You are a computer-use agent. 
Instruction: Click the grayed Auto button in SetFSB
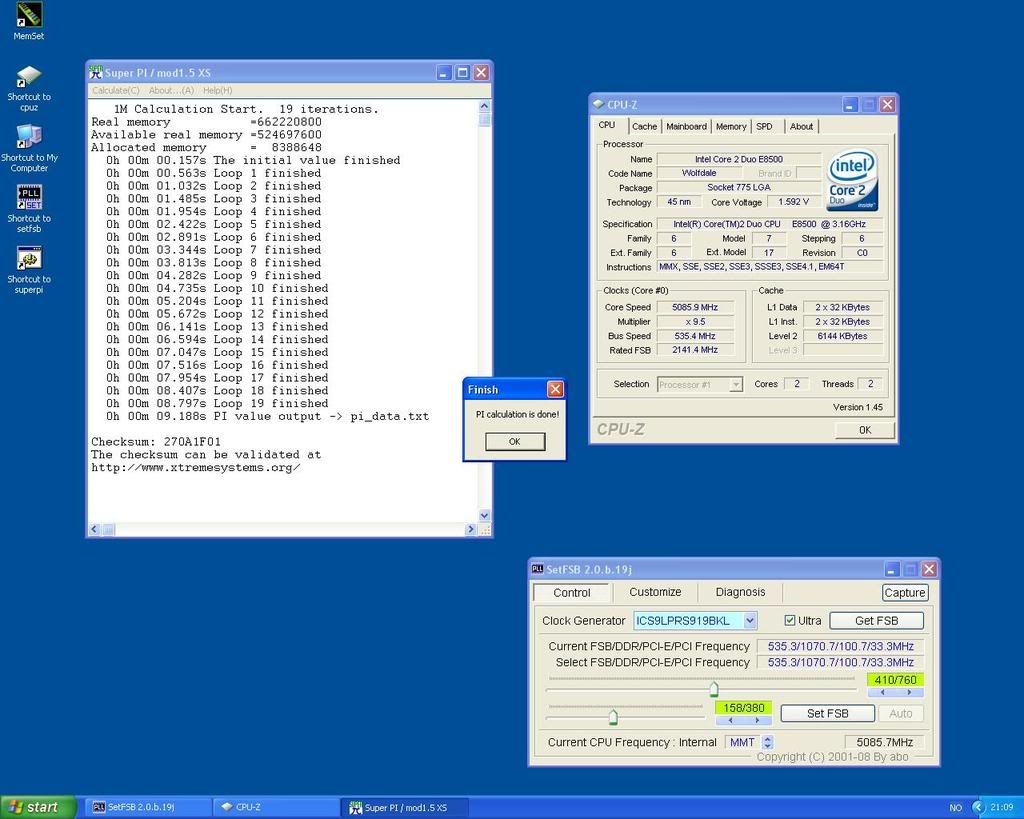(901, 713)
